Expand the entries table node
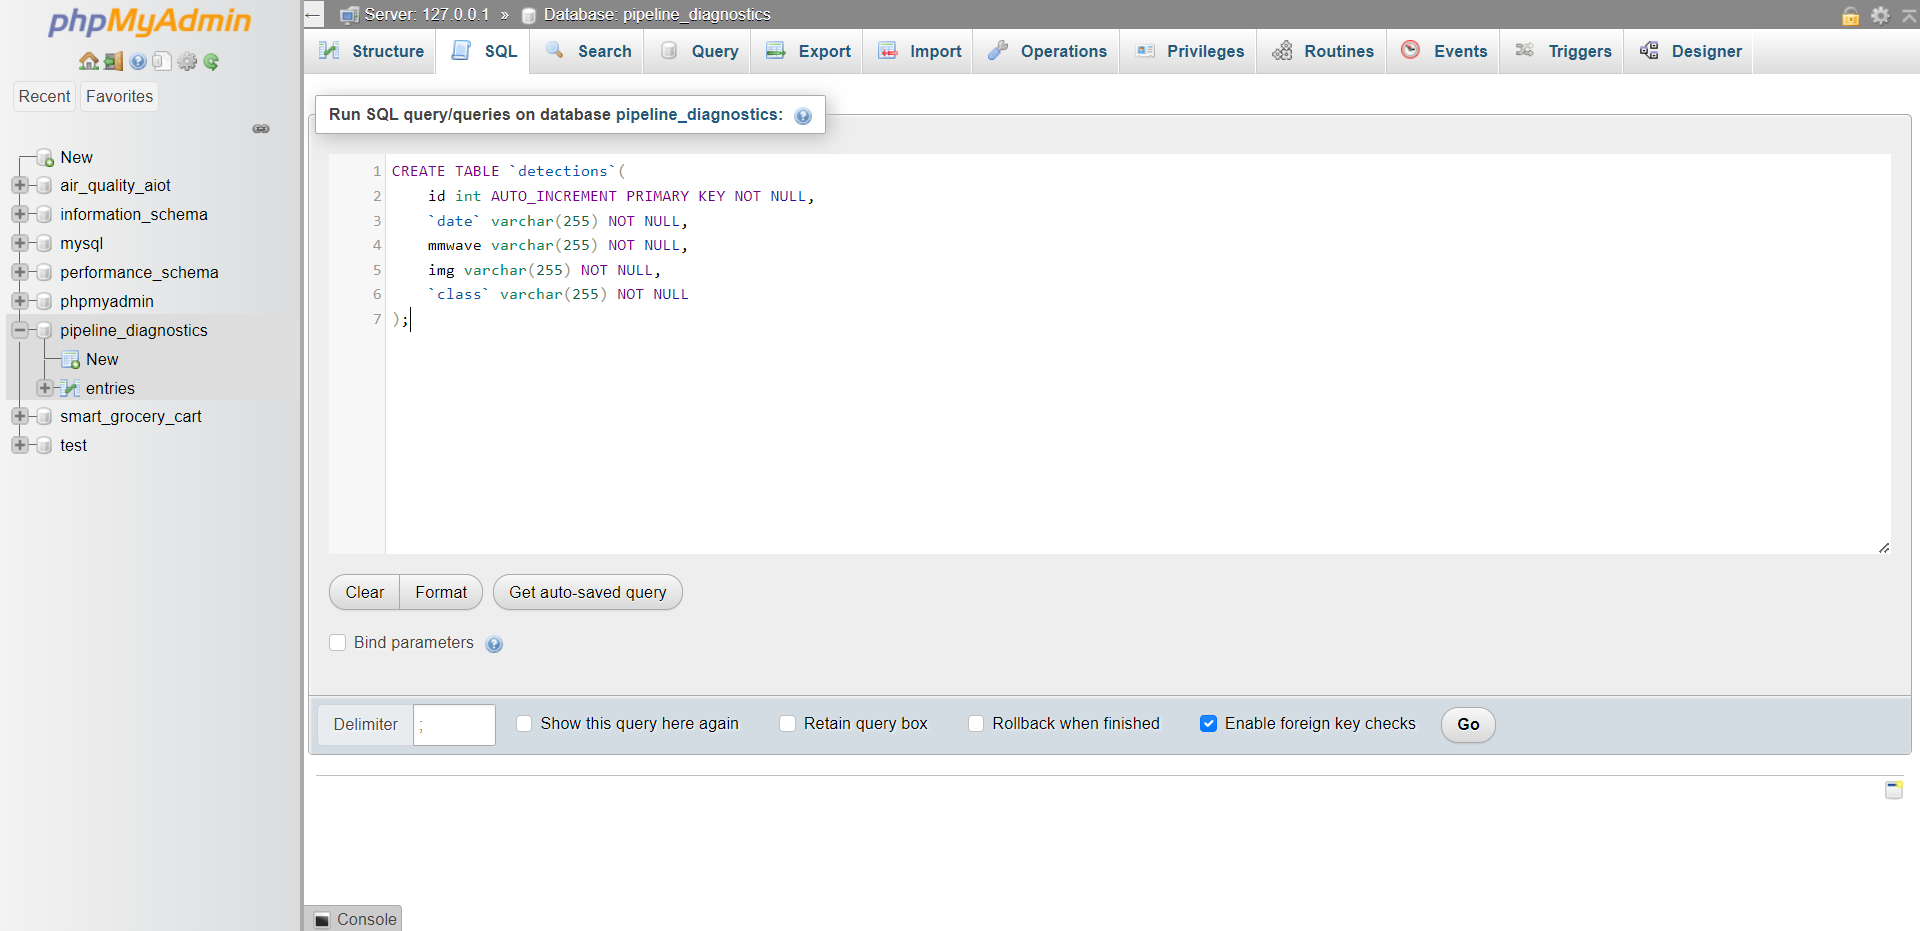 click(x=44, y=388)
